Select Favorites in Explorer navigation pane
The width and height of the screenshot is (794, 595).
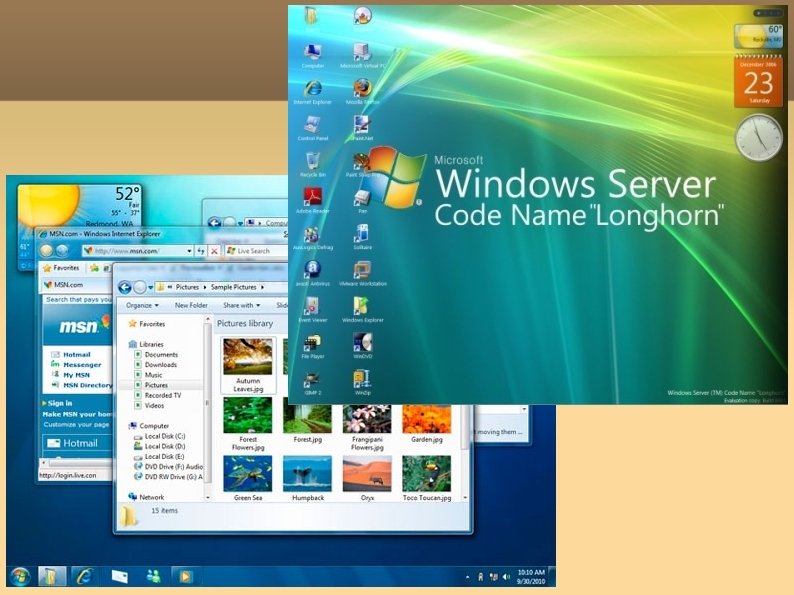pos(147,324)
